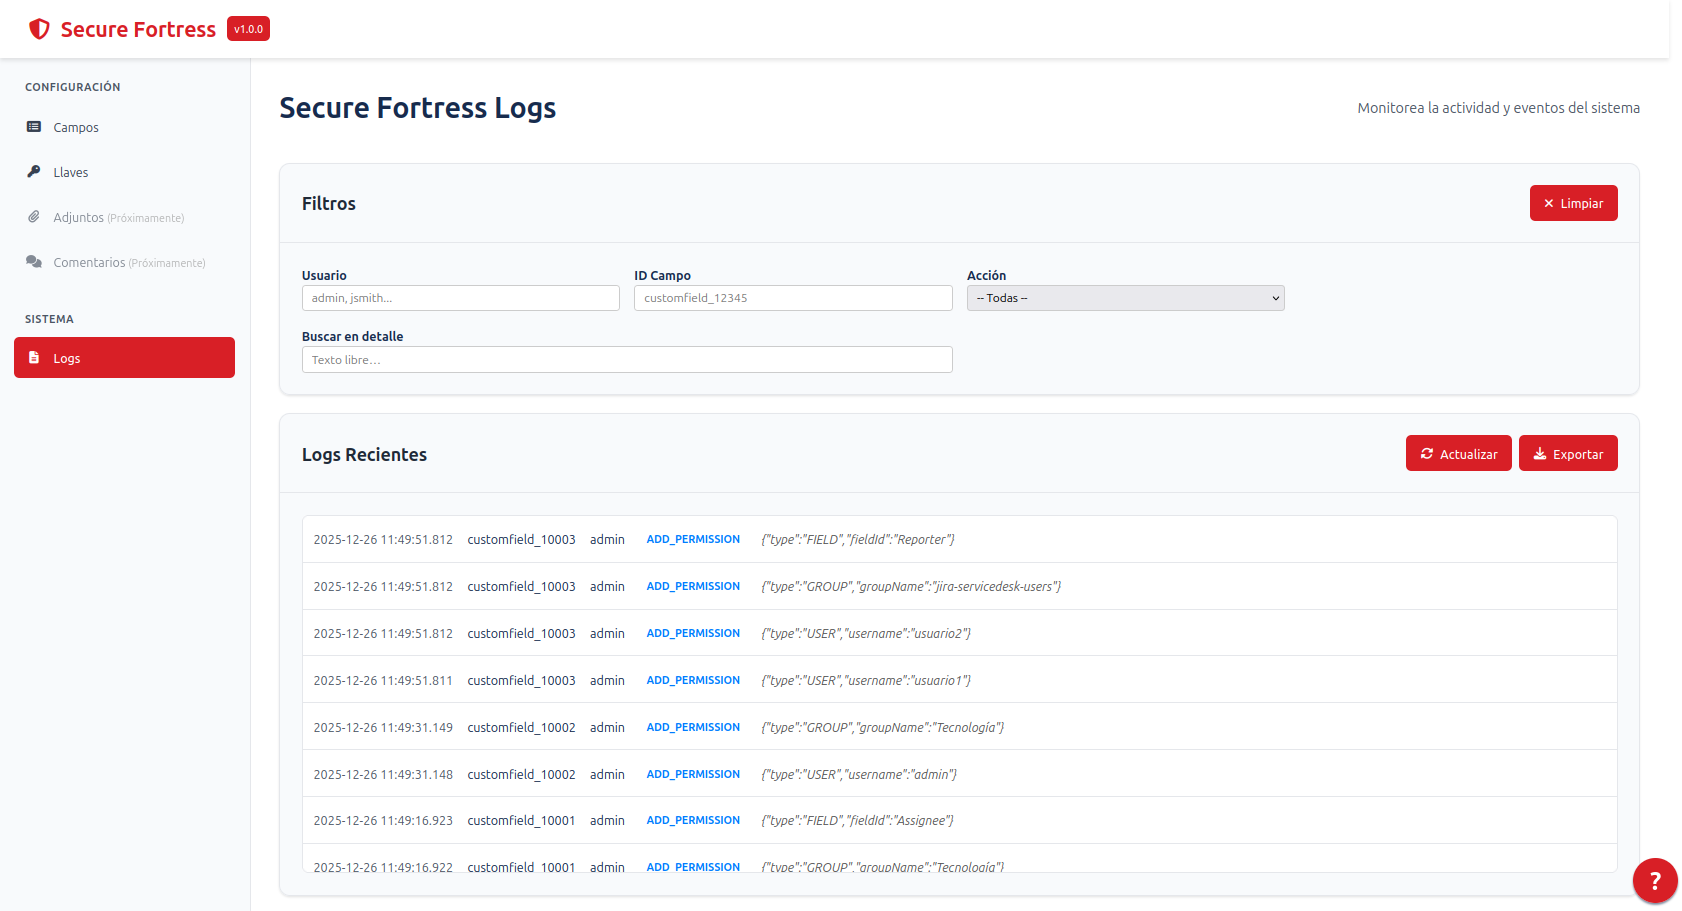Viewport: 1682px width, 911px height.
Task: Click the Logs document icon in sidebar
Action: [x=34, y=358]
